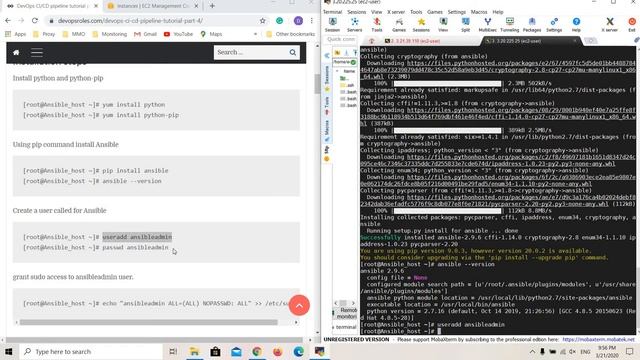Click the code block horizontal scrollbar
This screenshot has width=640, height=360.
click(x=148, y=322)
